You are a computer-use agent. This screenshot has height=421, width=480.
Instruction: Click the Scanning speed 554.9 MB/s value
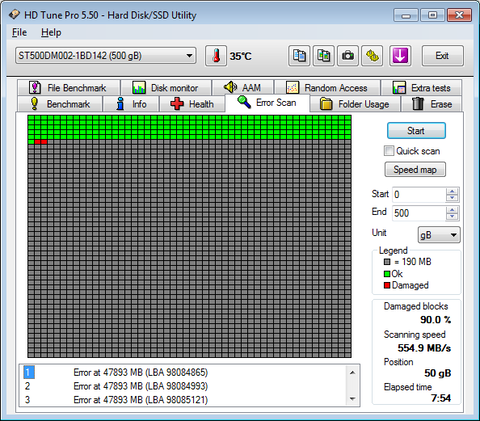(x=424, y=348)
